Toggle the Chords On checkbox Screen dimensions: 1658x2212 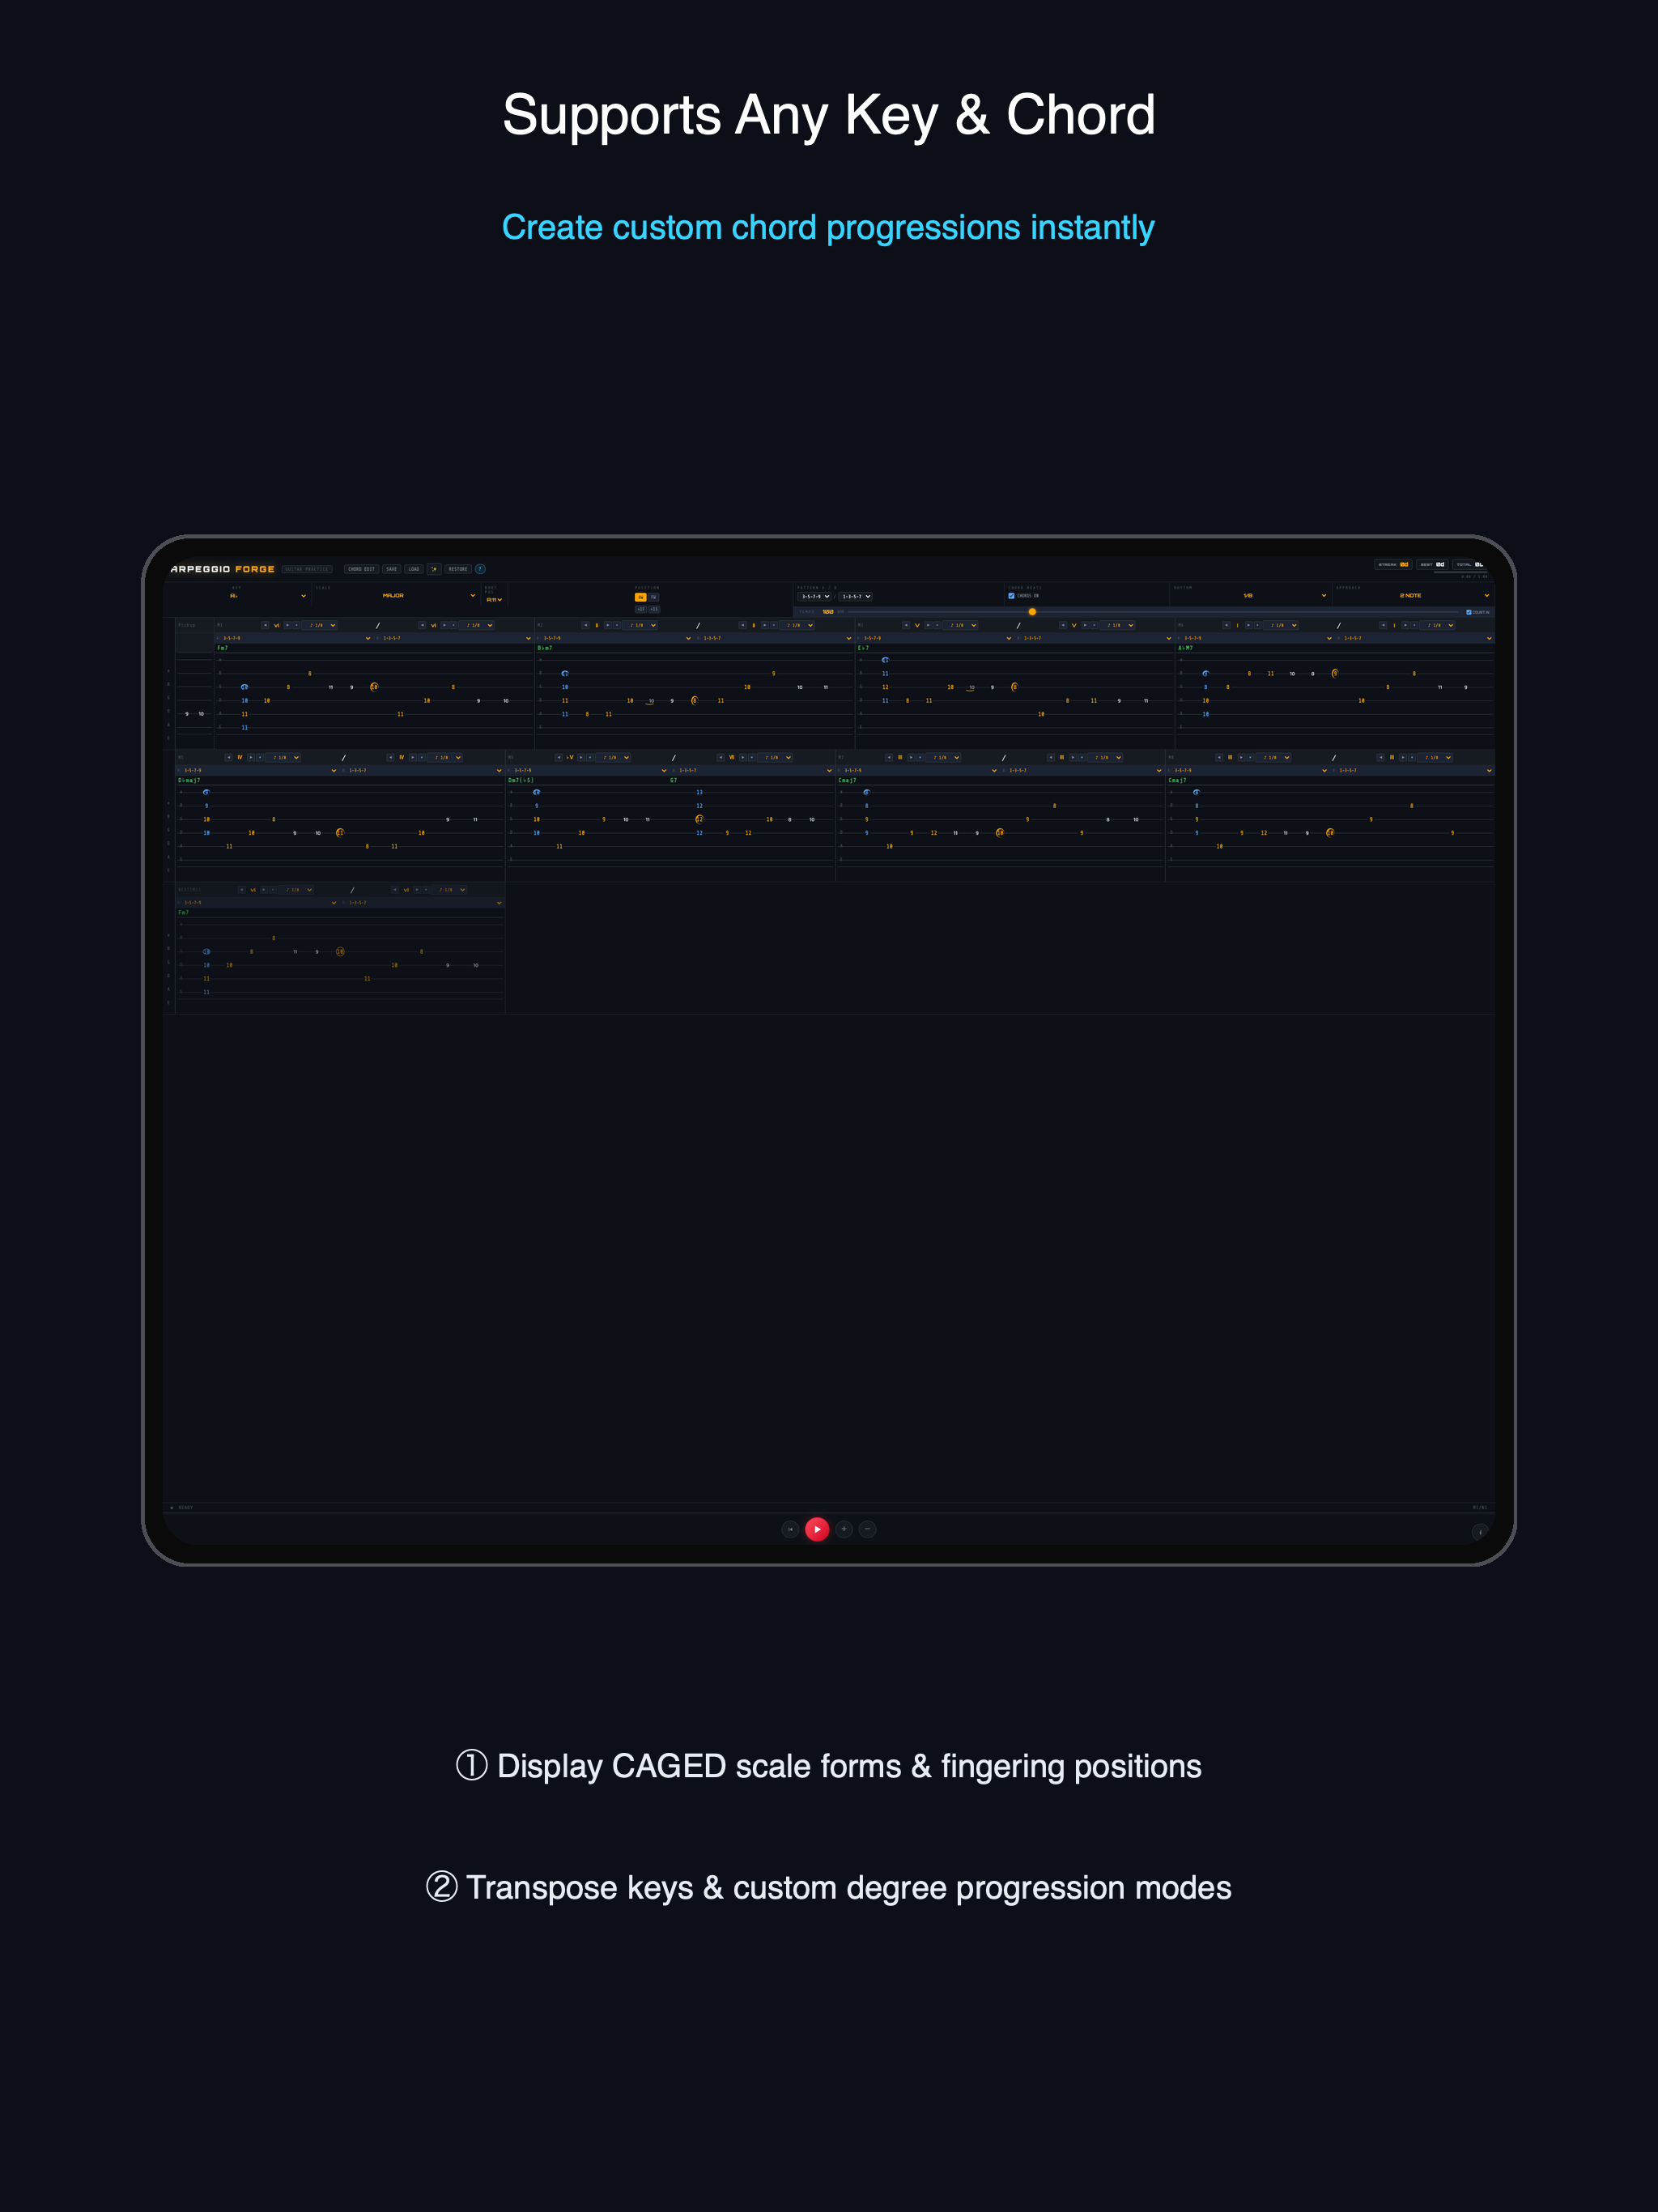[1012, 596]
